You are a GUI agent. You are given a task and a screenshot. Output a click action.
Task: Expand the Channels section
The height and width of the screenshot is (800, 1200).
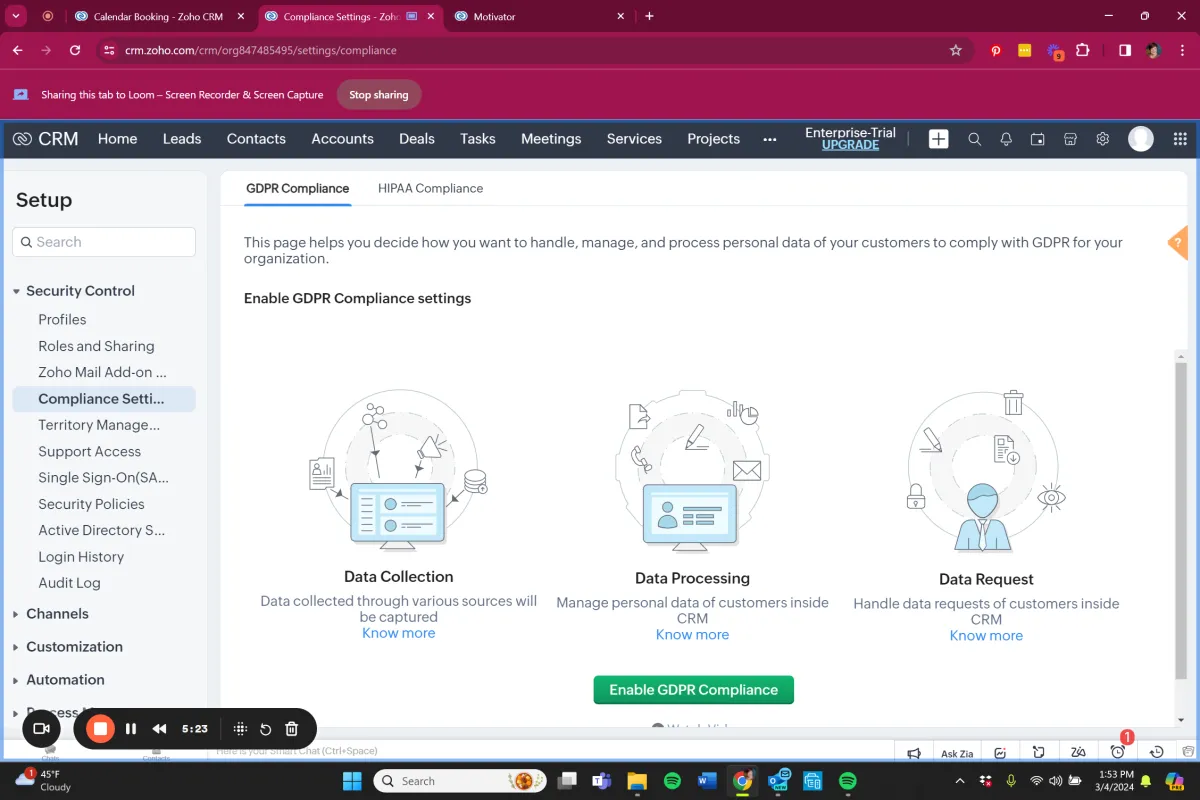16,615
